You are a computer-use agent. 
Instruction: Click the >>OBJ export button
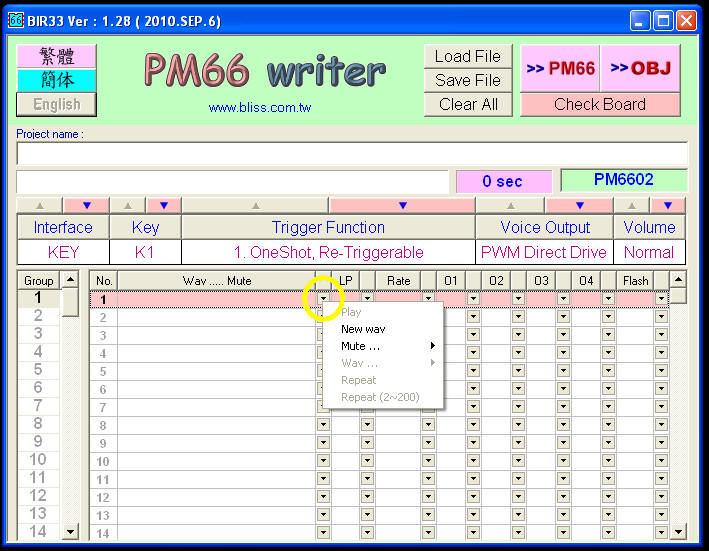click(641, 68)
